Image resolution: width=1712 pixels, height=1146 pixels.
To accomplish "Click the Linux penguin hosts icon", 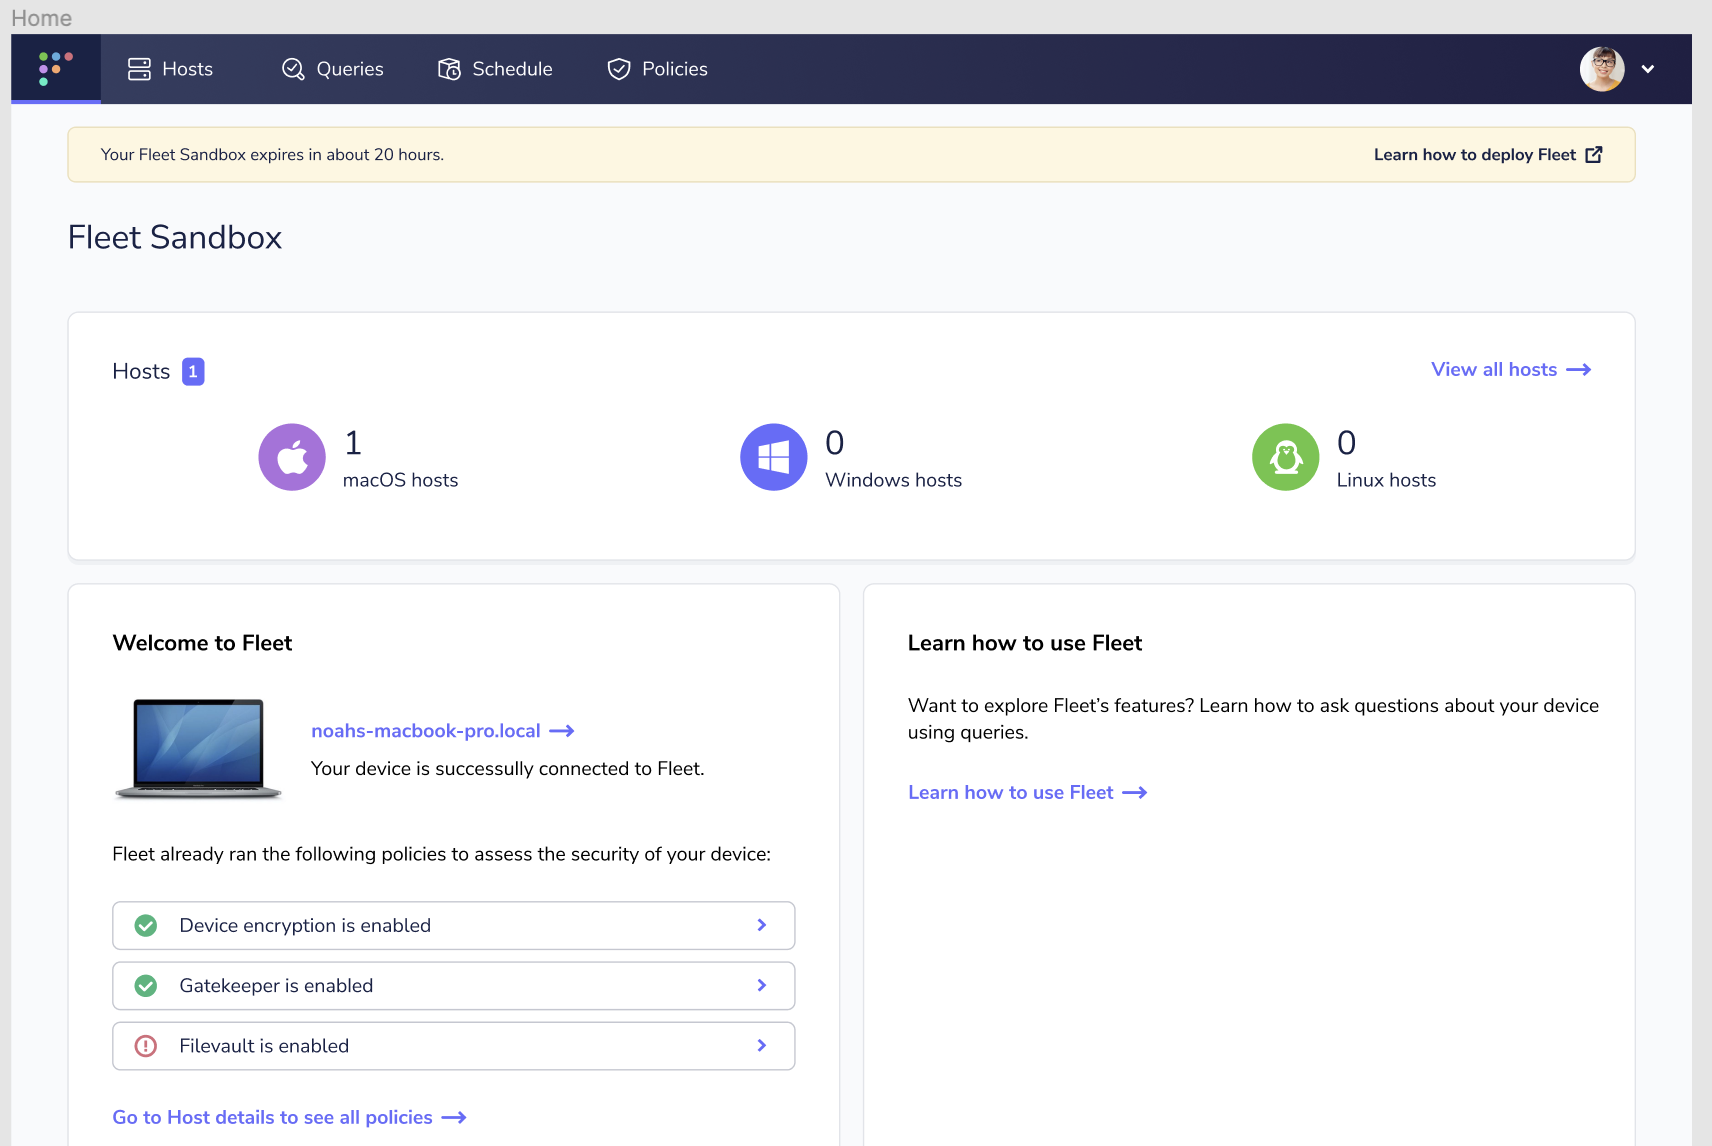I will [x=1284, y=457].
